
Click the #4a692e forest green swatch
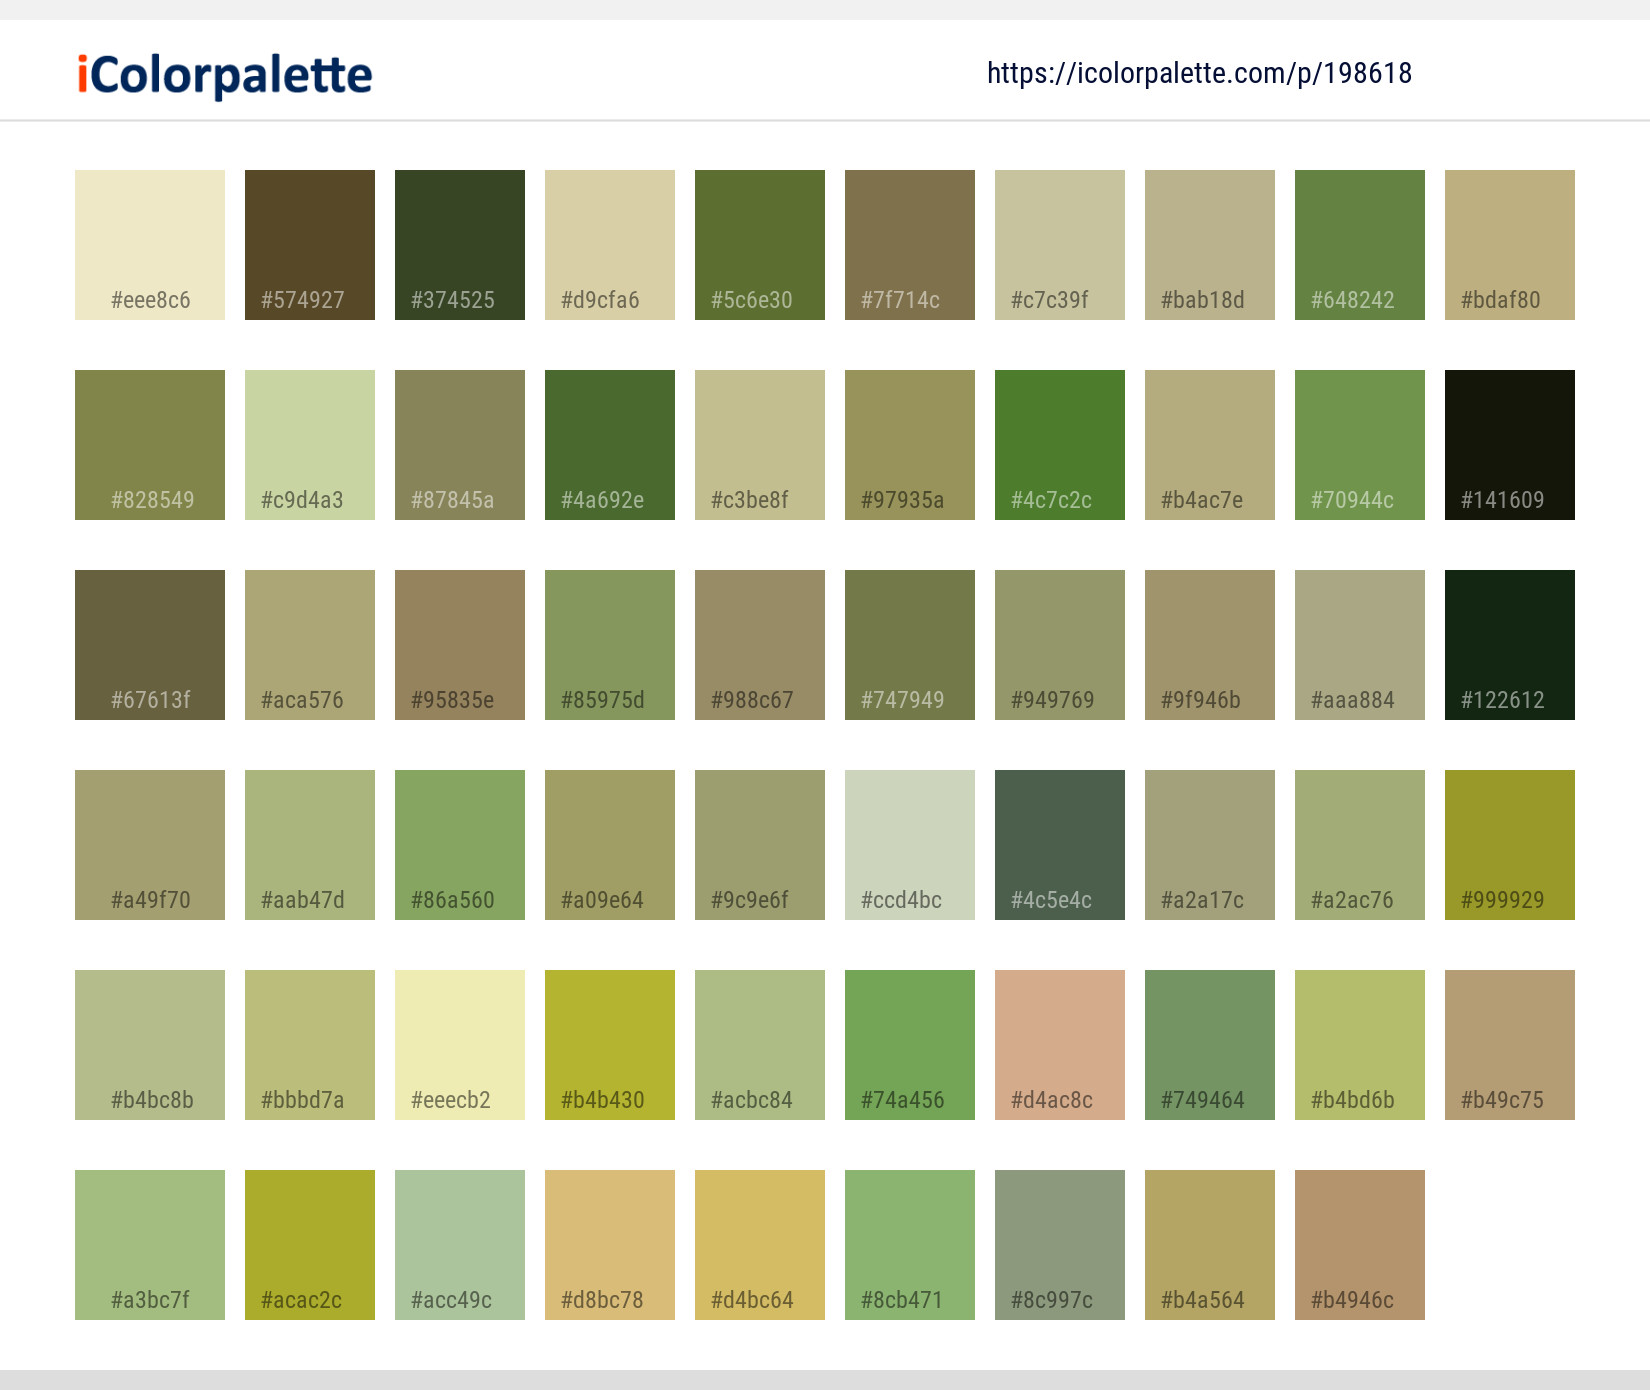pyautogui.click(x=610, y=445)
